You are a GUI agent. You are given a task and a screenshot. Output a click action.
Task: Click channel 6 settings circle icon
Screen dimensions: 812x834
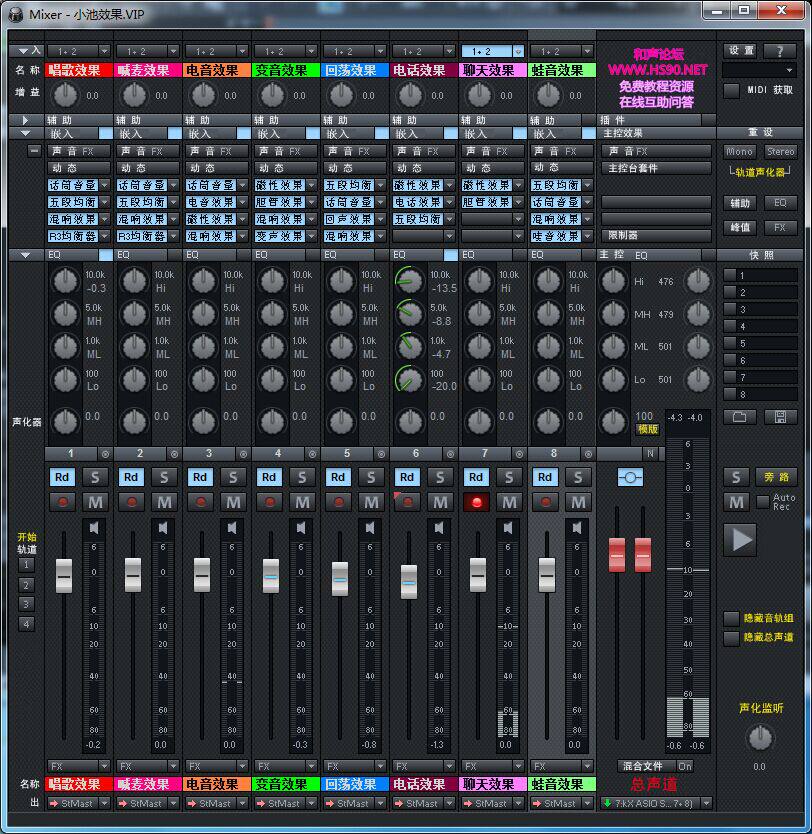450,454
